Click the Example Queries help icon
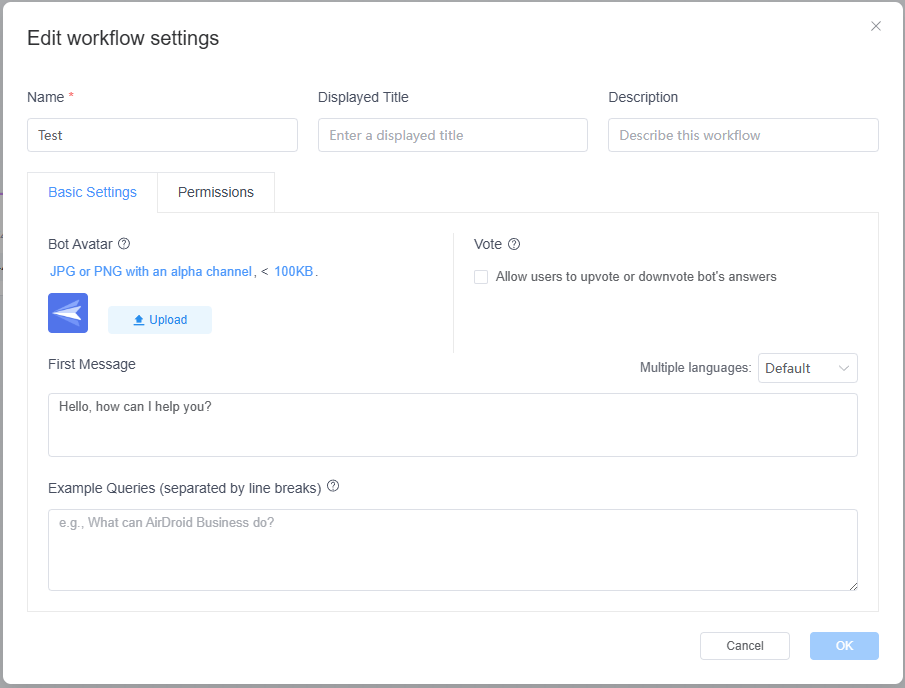This screenshot has width=905, height=688. pyautogui.click(x=333, y=486)
